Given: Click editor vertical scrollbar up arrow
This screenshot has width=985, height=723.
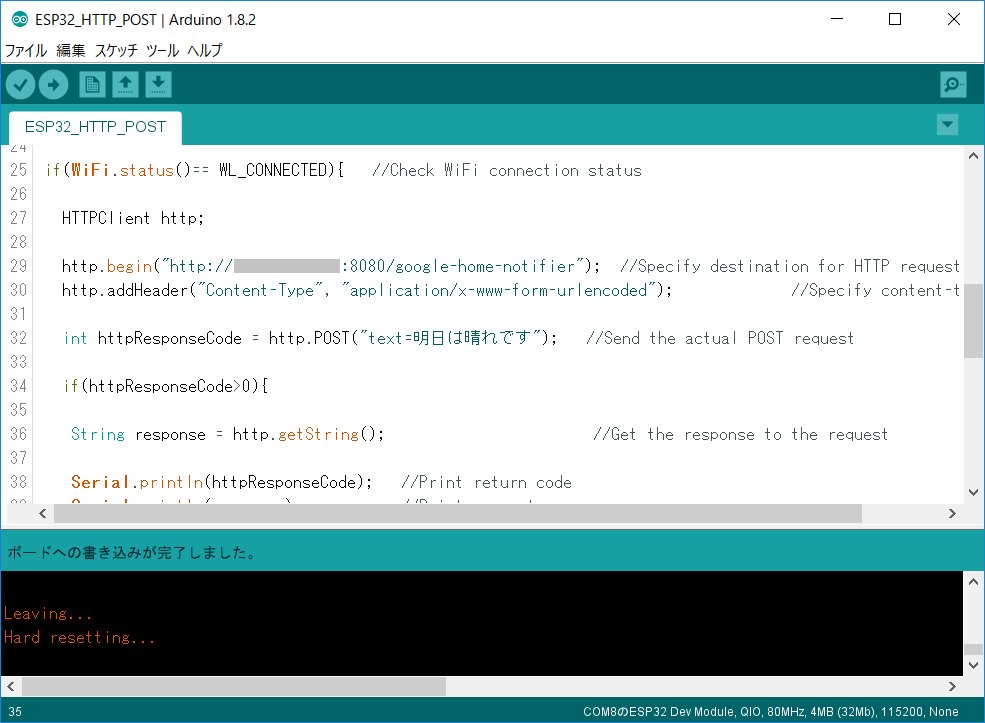Looking at the screenshot, I should [x=973, y=155].
